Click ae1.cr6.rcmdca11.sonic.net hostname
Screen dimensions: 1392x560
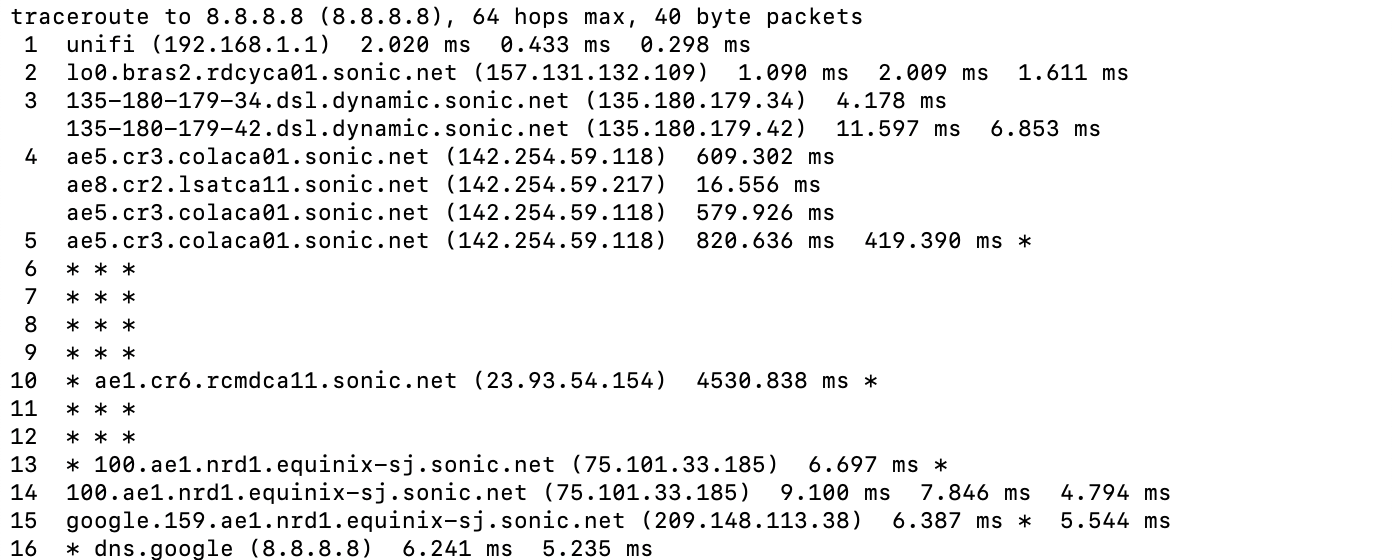coord(276,381)
